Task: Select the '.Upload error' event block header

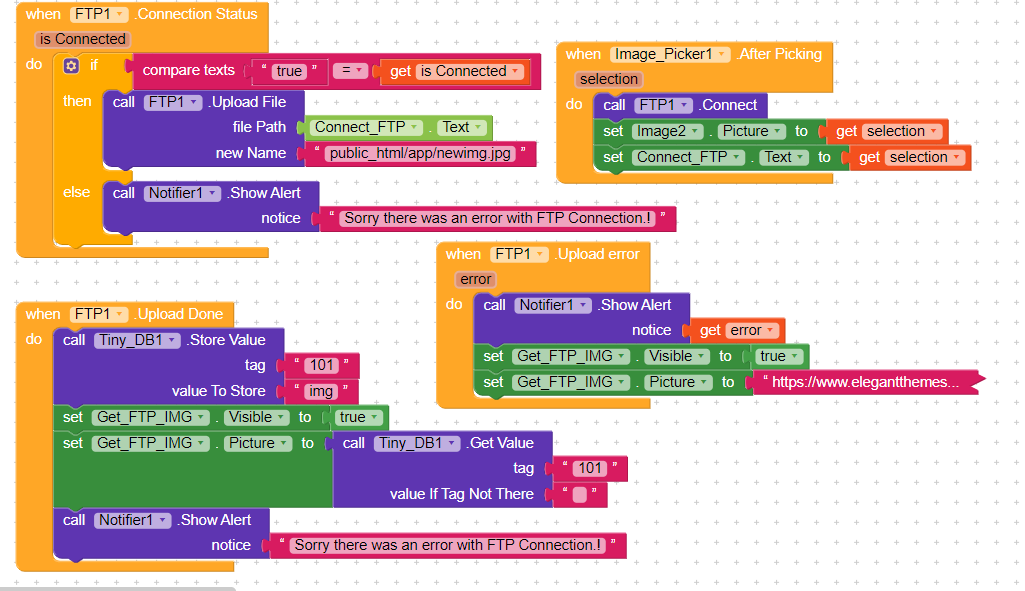Action: (x=597, y=254)
